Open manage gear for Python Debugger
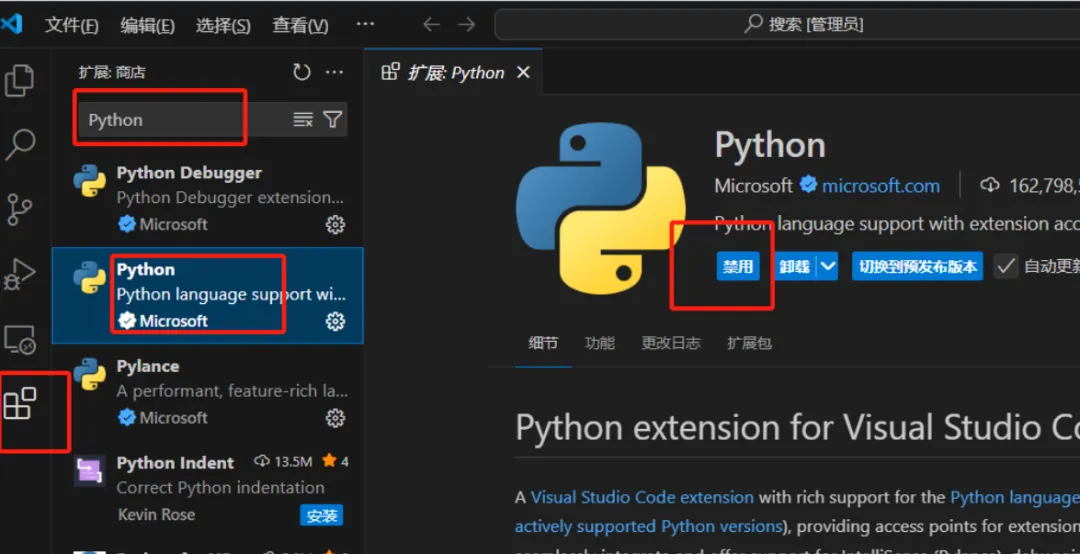The image size is (1080, 554). click(x=335, y=225)
